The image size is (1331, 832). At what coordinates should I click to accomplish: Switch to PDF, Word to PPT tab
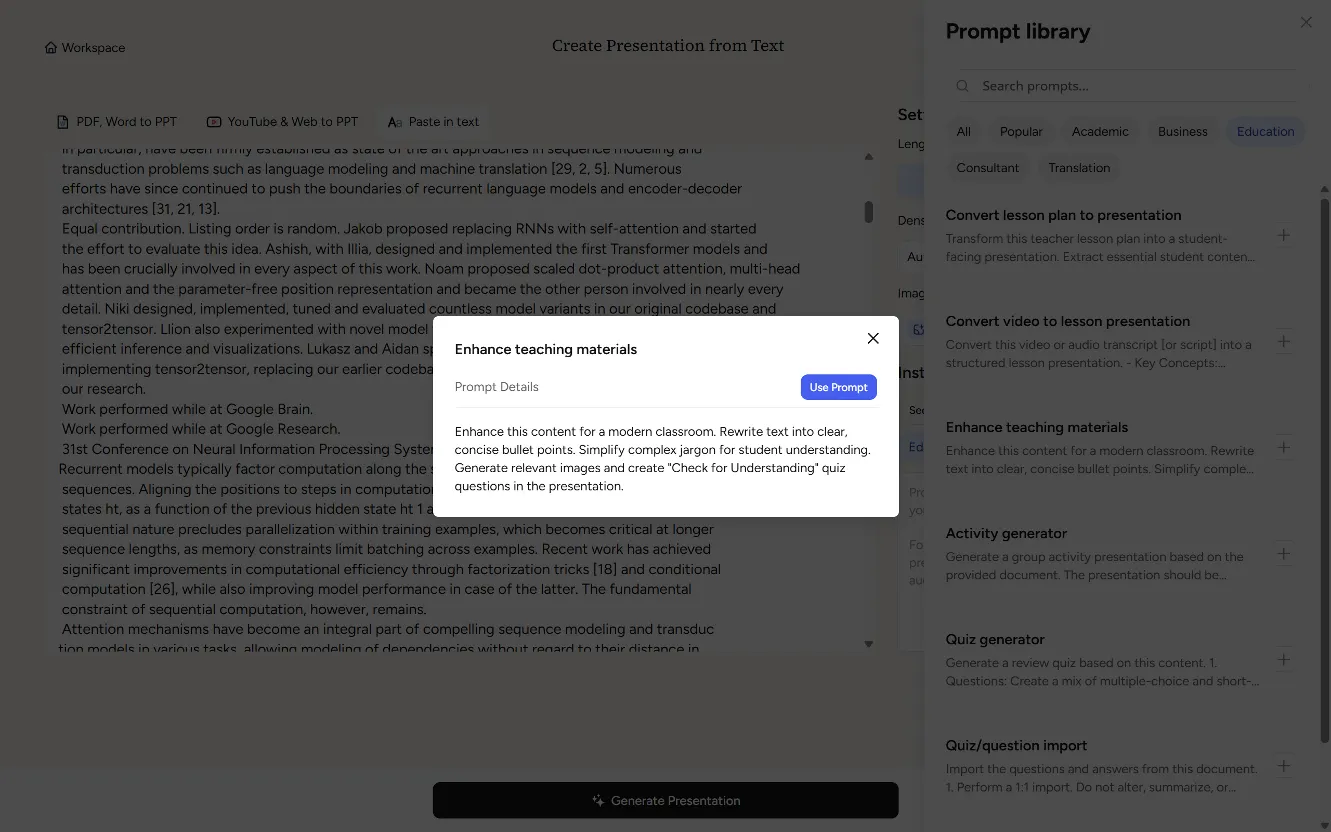coord(116,122)
